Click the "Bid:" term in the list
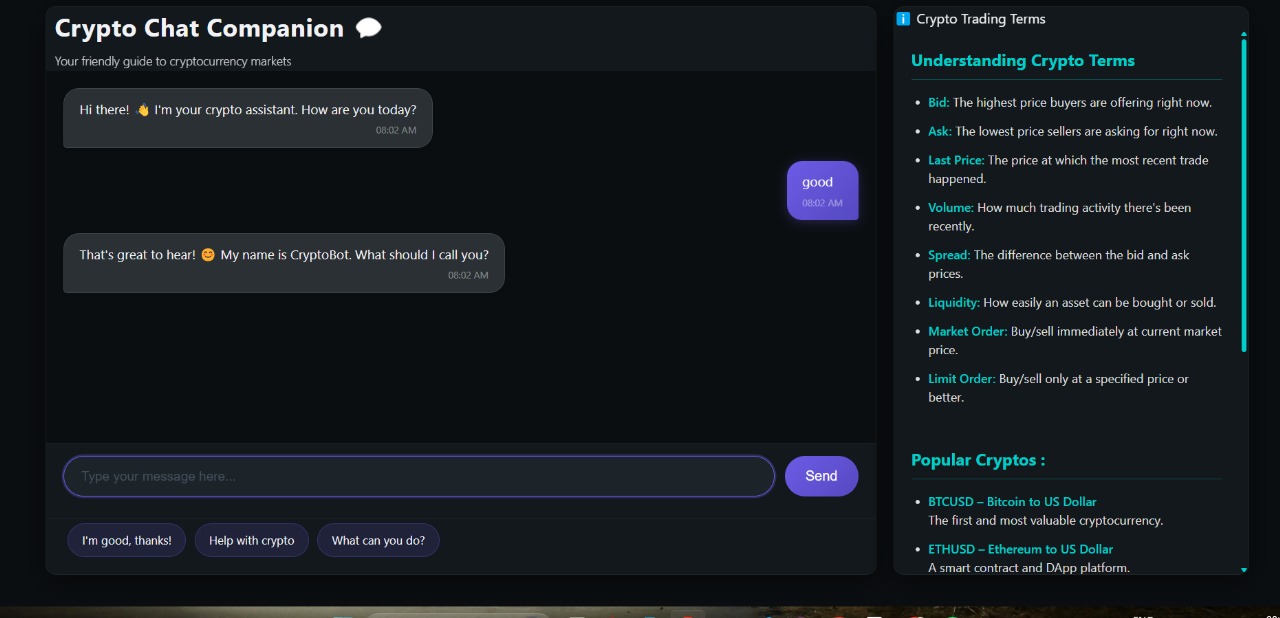 click(x=938, y=102)
